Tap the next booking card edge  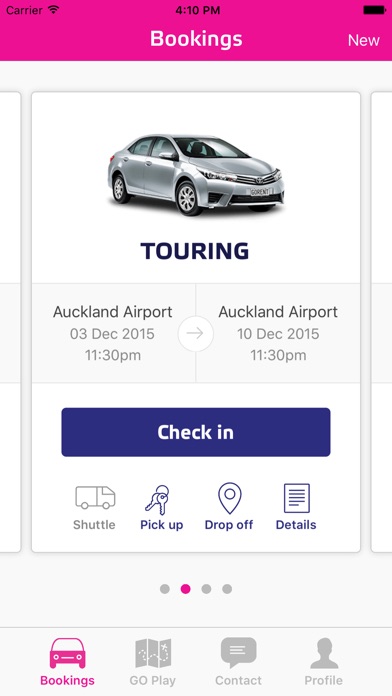[x=381, y=322]
